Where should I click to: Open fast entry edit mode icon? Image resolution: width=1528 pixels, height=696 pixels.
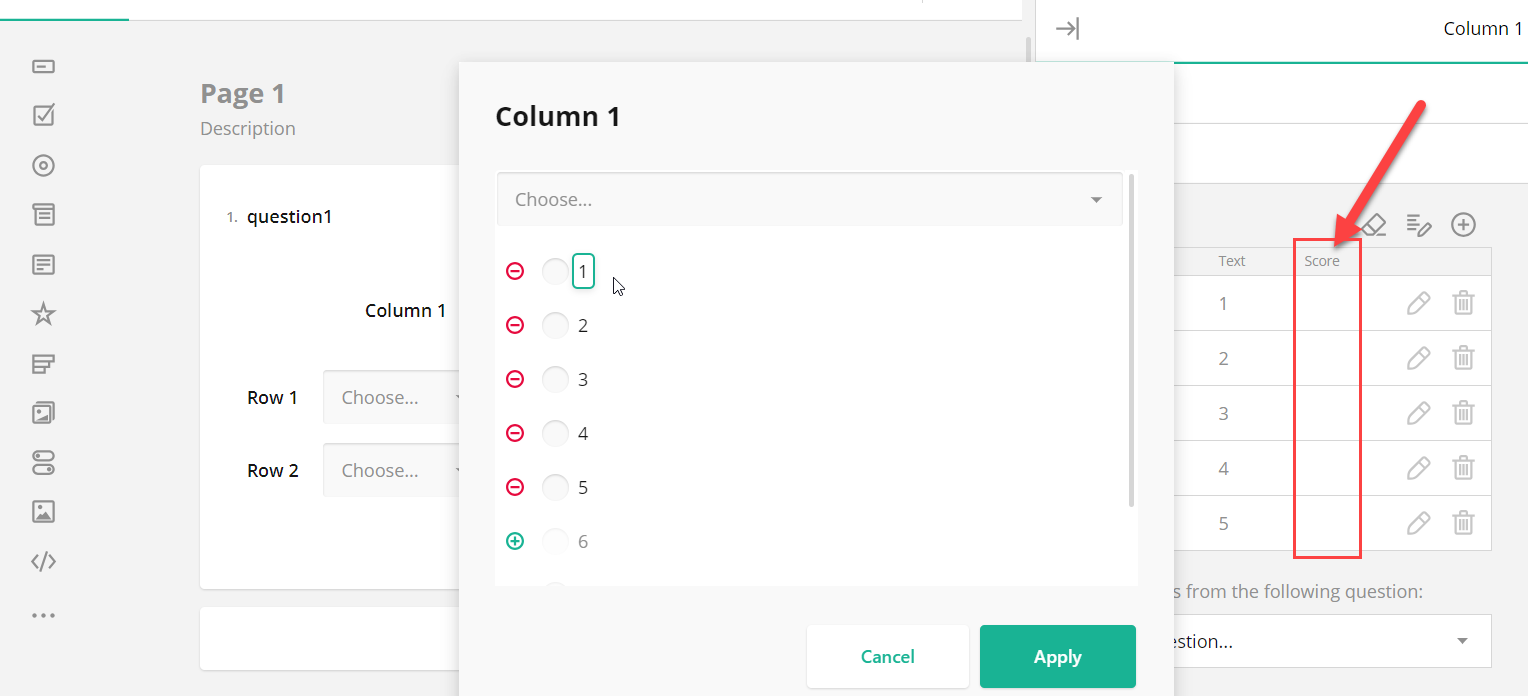point(1418,224)
